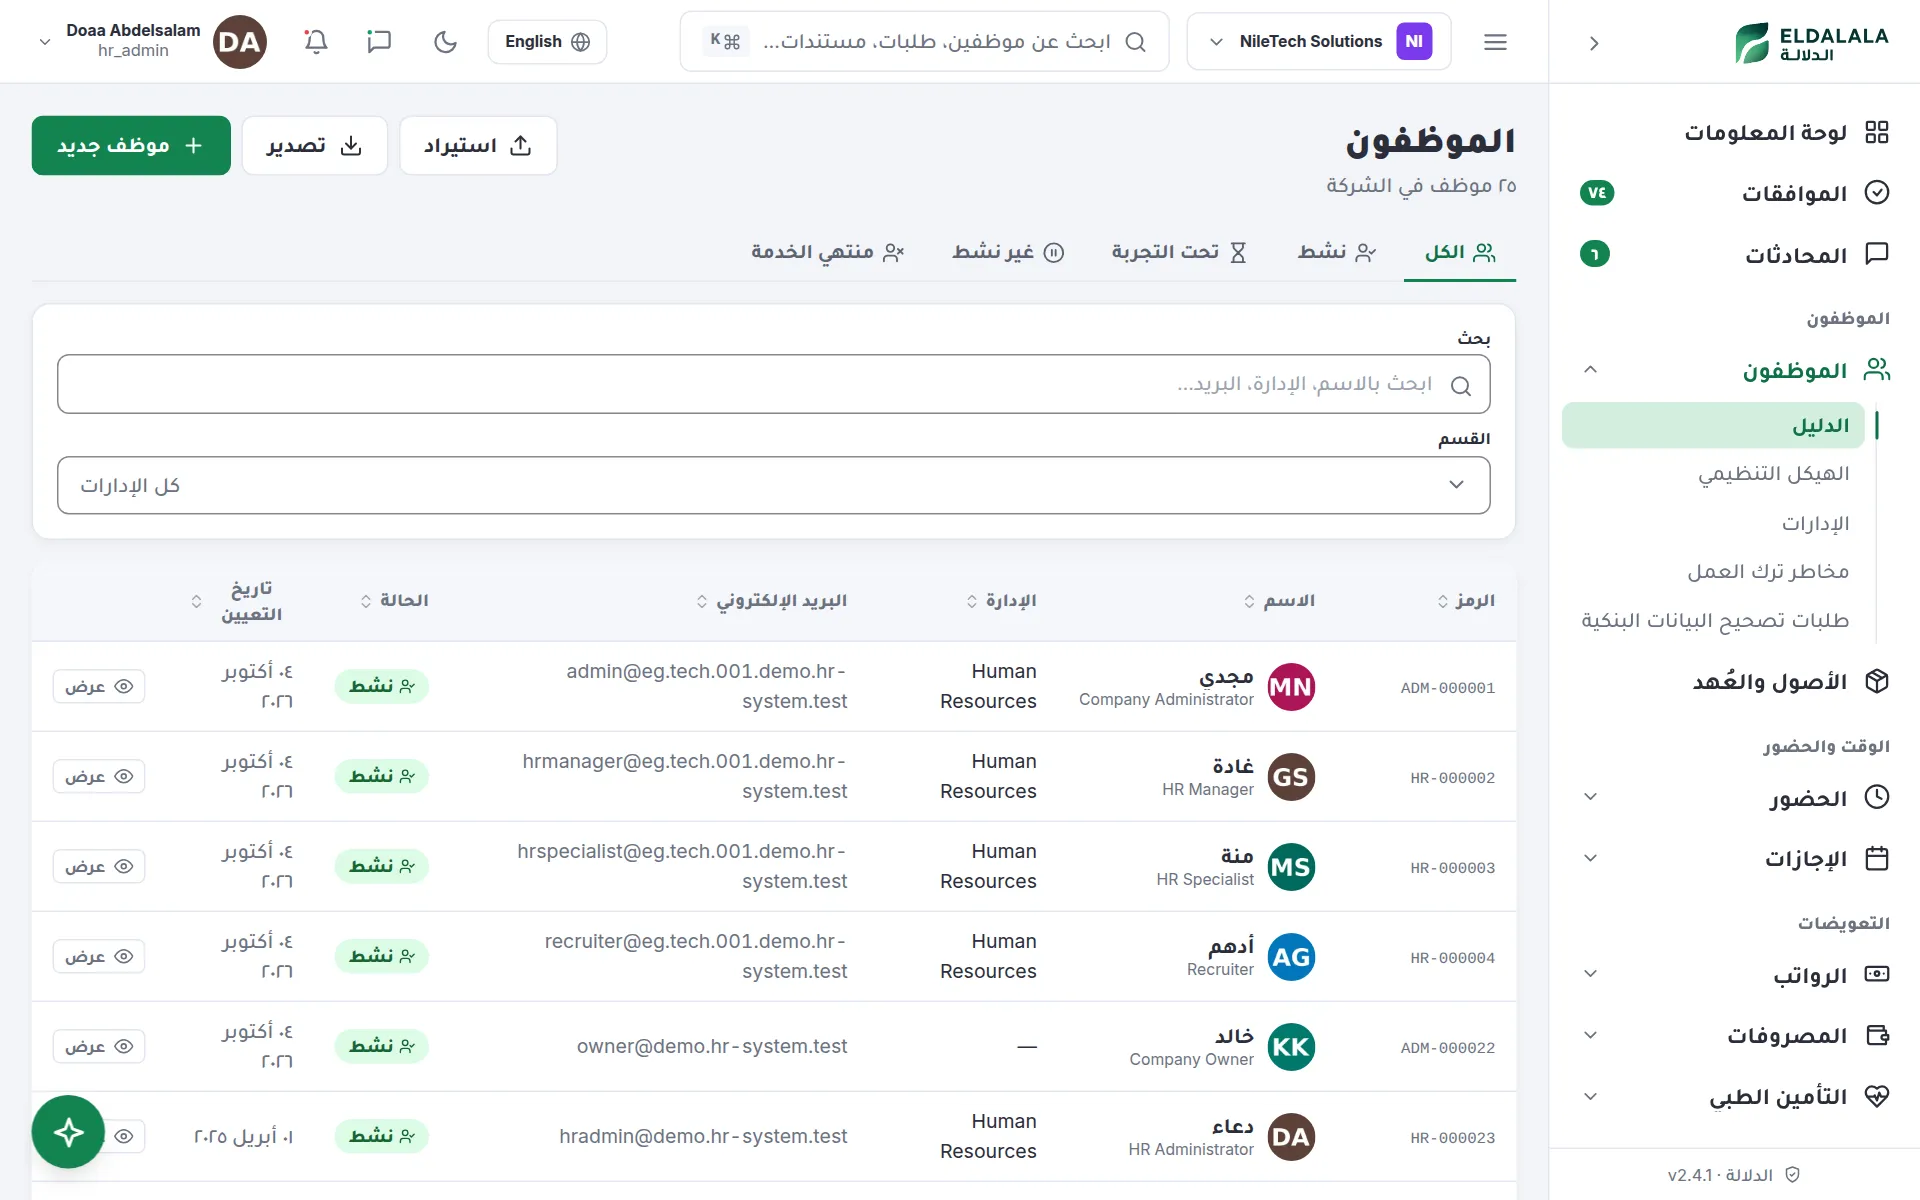Sort by الاسم name column

click(1279, 601)
